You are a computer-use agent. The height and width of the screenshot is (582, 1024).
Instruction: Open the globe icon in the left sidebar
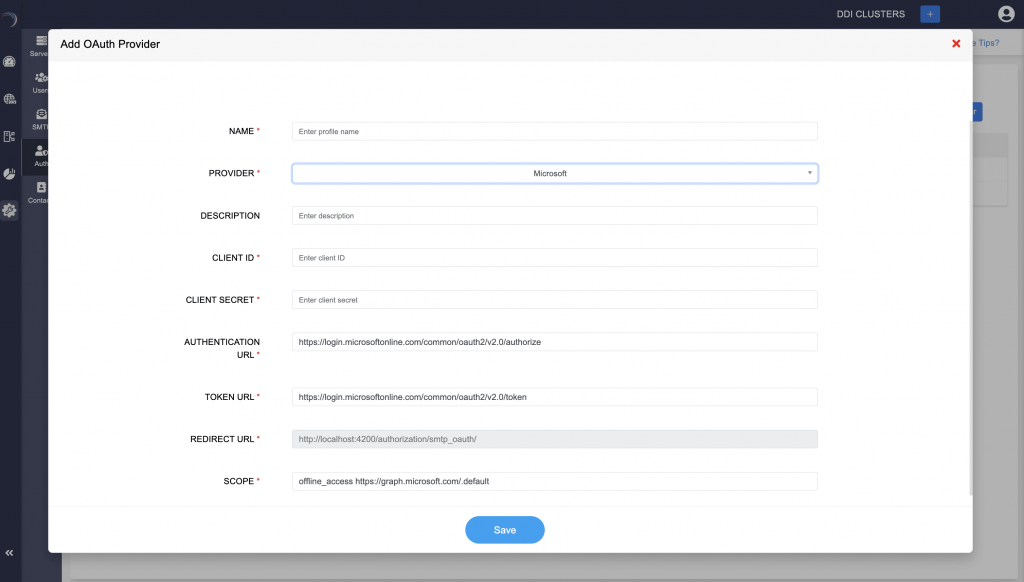(x=9, y=98)
